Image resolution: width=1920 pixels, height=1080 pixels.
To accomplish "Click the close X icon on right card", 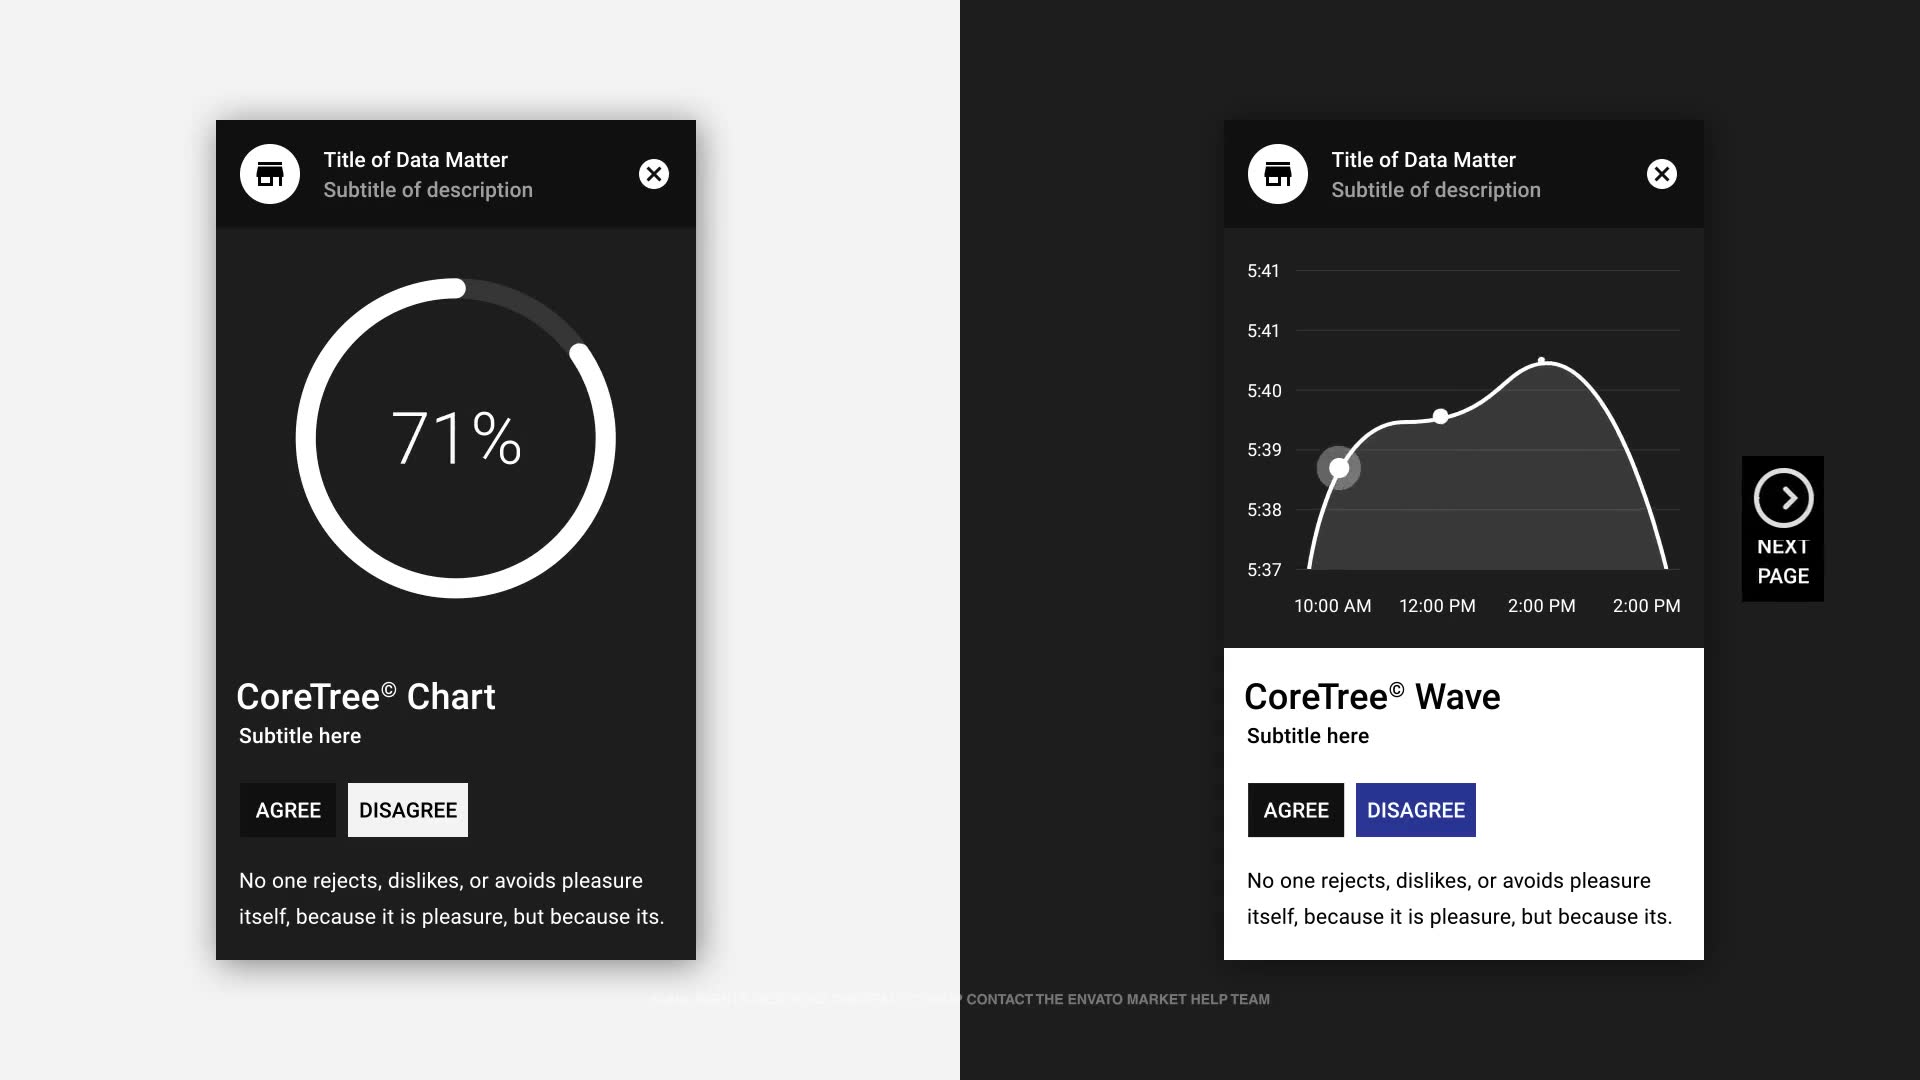I will point(1662,174).
